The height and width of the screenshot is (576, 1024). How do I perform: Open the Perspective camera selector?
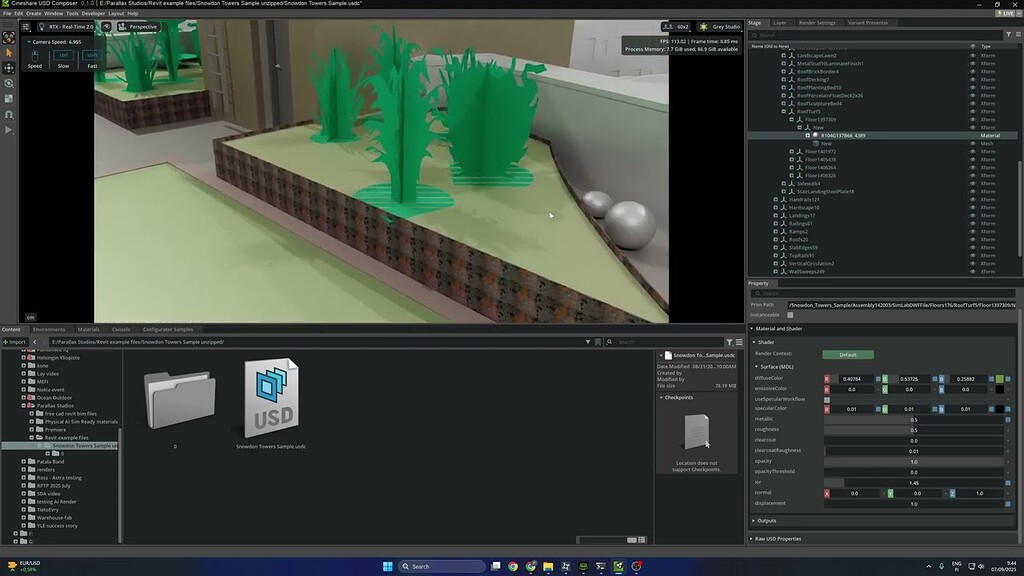coord(140,27)
